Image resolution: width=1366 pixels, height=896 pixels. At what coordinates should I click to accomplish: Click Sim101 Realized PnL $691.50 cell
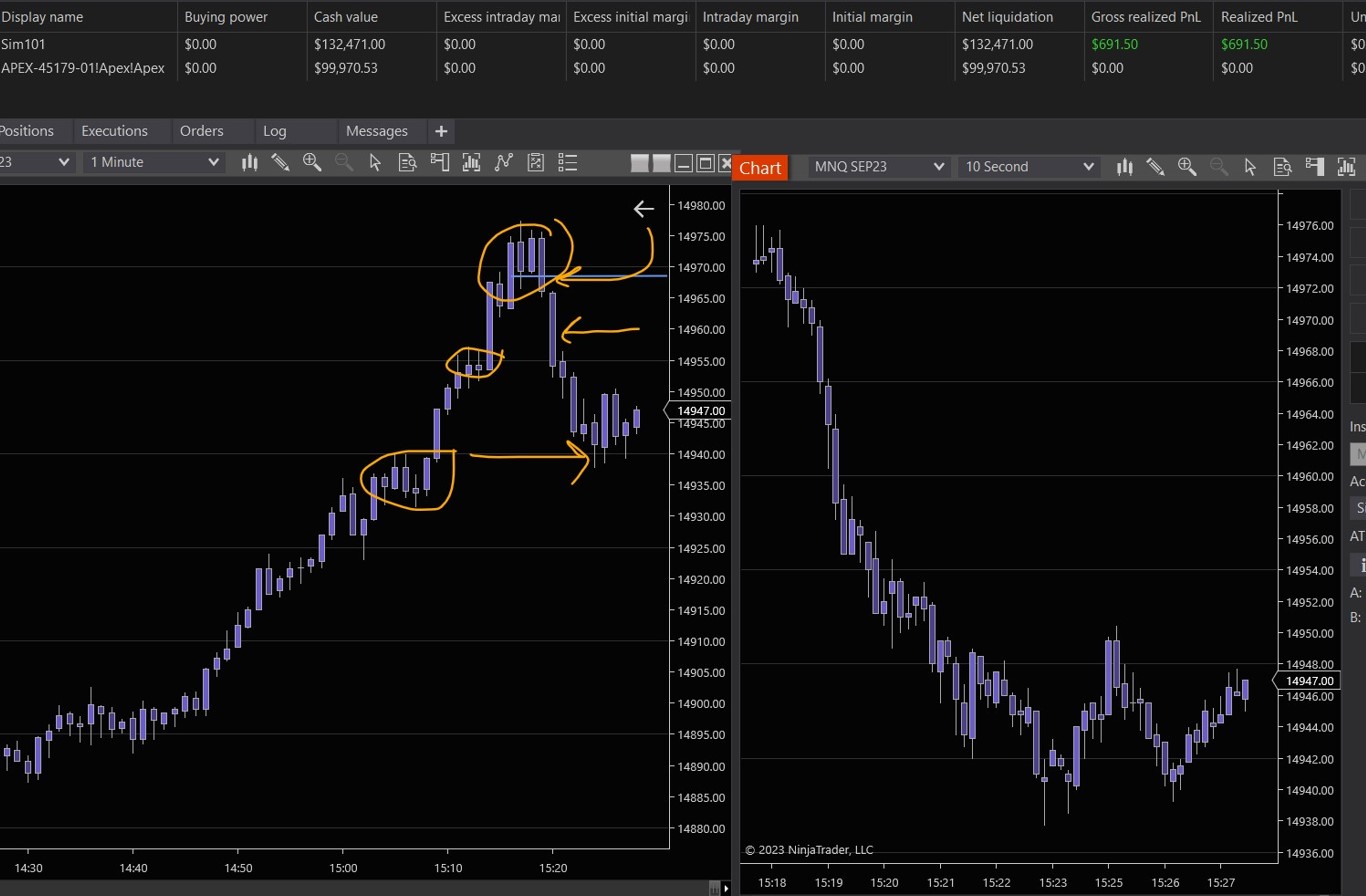coord(1244,44)
